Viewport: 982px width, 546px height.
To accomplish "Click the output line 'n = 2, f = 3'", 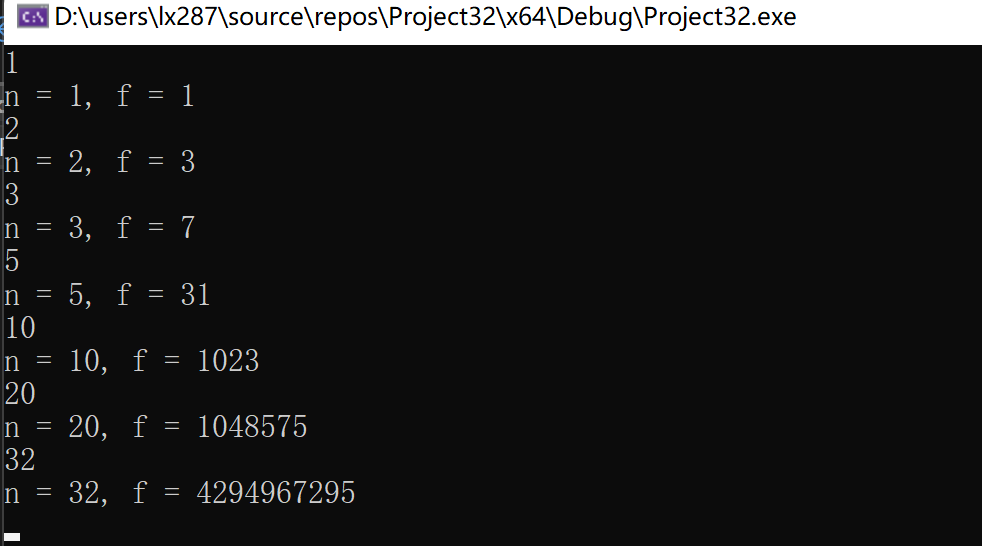I will (99, 163).
